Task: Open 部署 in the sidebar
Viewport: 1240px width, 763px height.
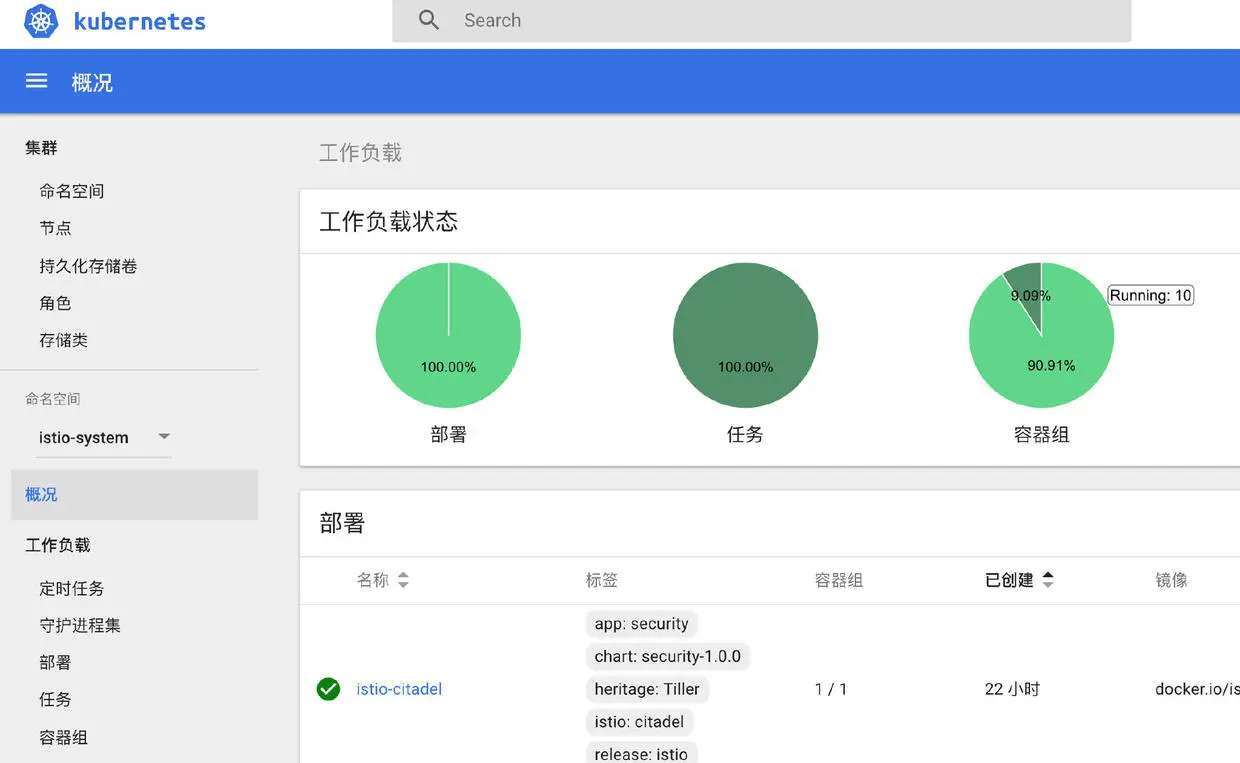Action: 56,662
